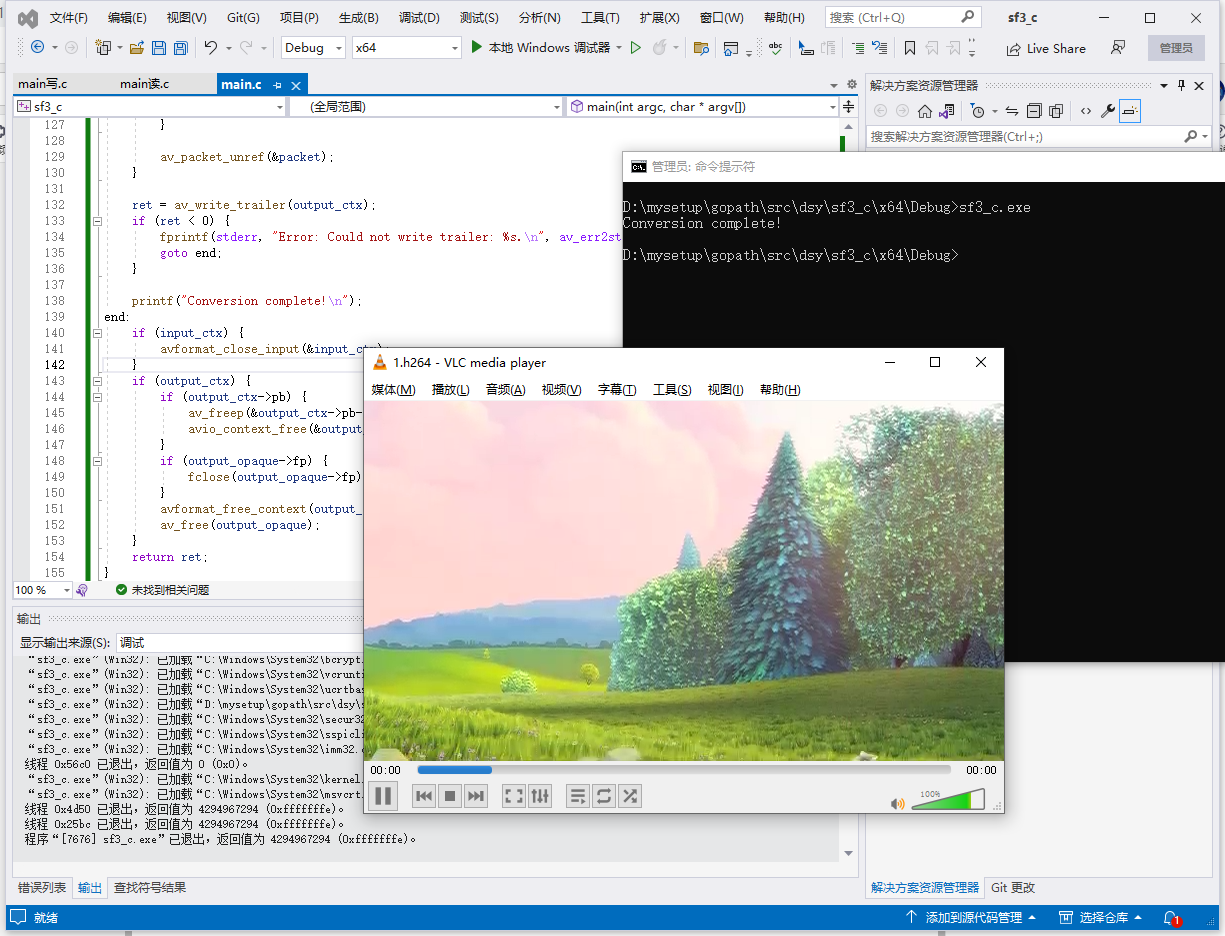Open Visual Studio 文件(F) menu

point(68,18)
